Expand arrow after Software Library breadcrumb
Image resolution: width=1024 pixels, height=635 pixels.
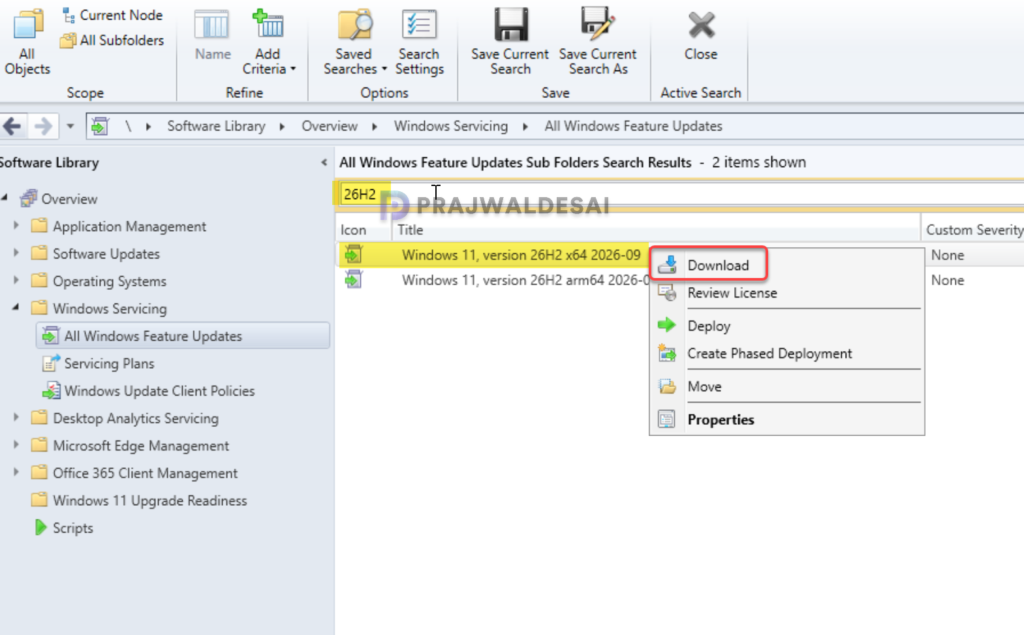tap(282, 127)
